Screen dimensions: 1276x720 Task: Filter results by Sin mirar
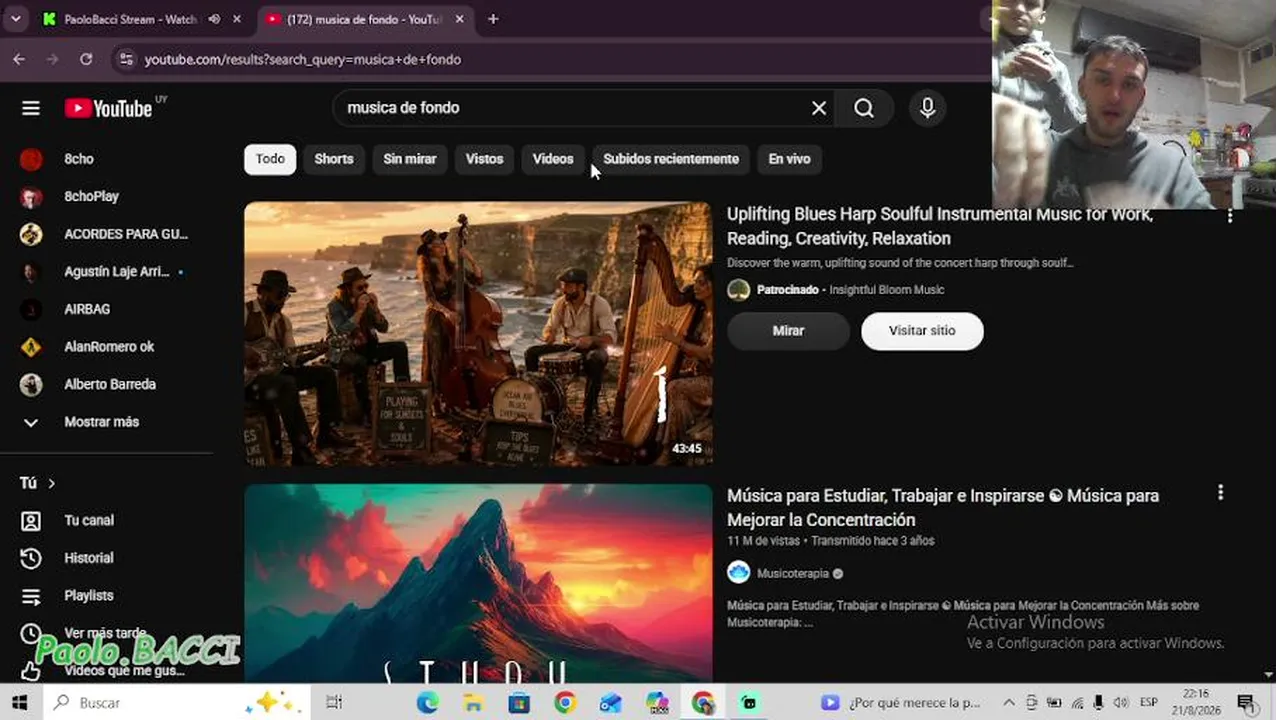click(x=410, y=159)
